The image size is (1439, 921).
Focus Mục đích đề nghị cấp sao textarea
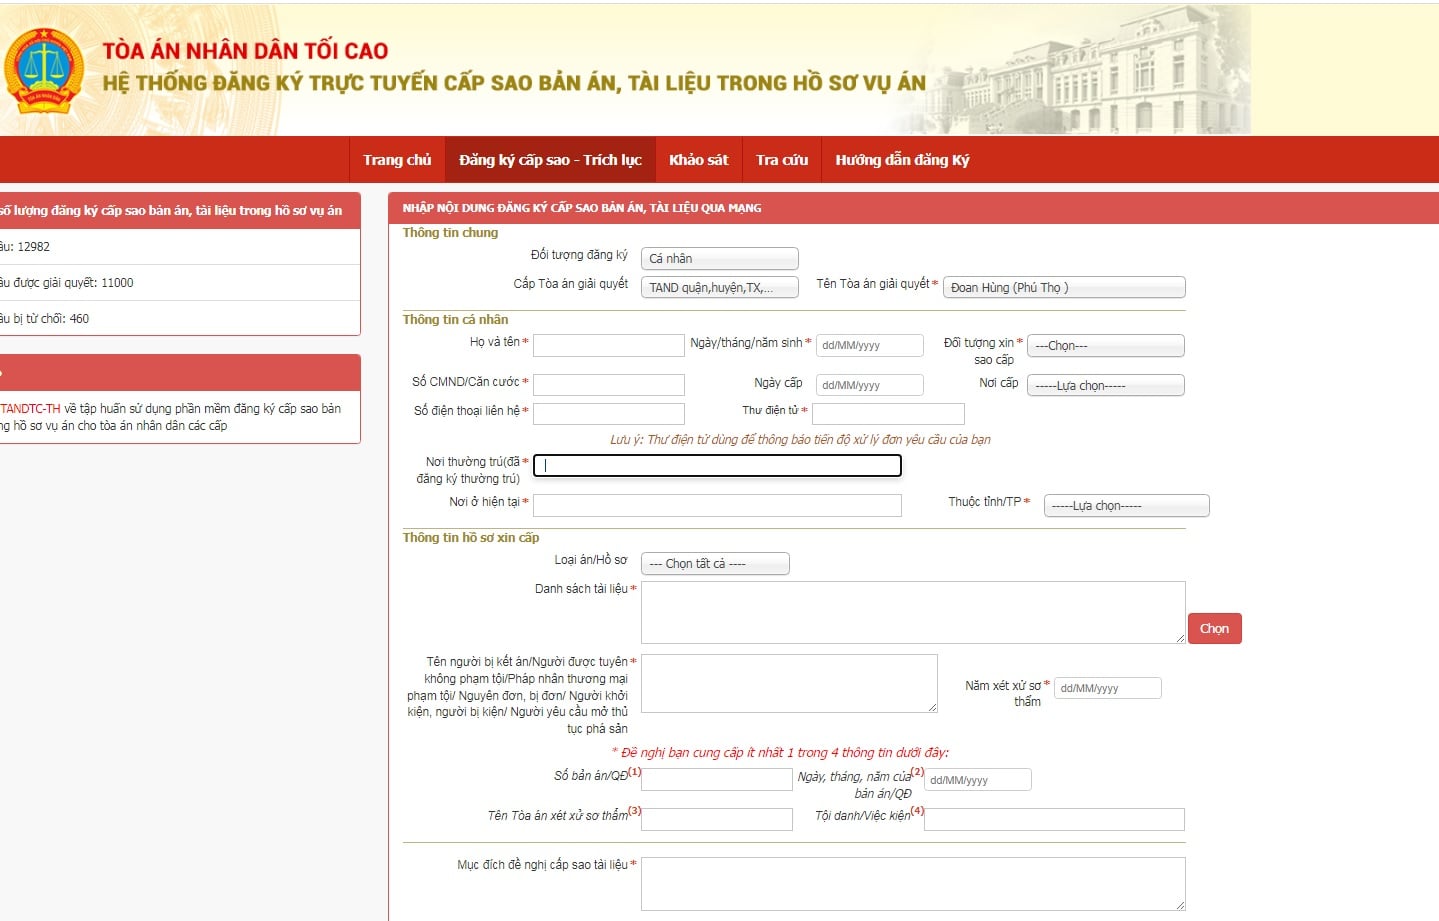click(x=913, y=884)
